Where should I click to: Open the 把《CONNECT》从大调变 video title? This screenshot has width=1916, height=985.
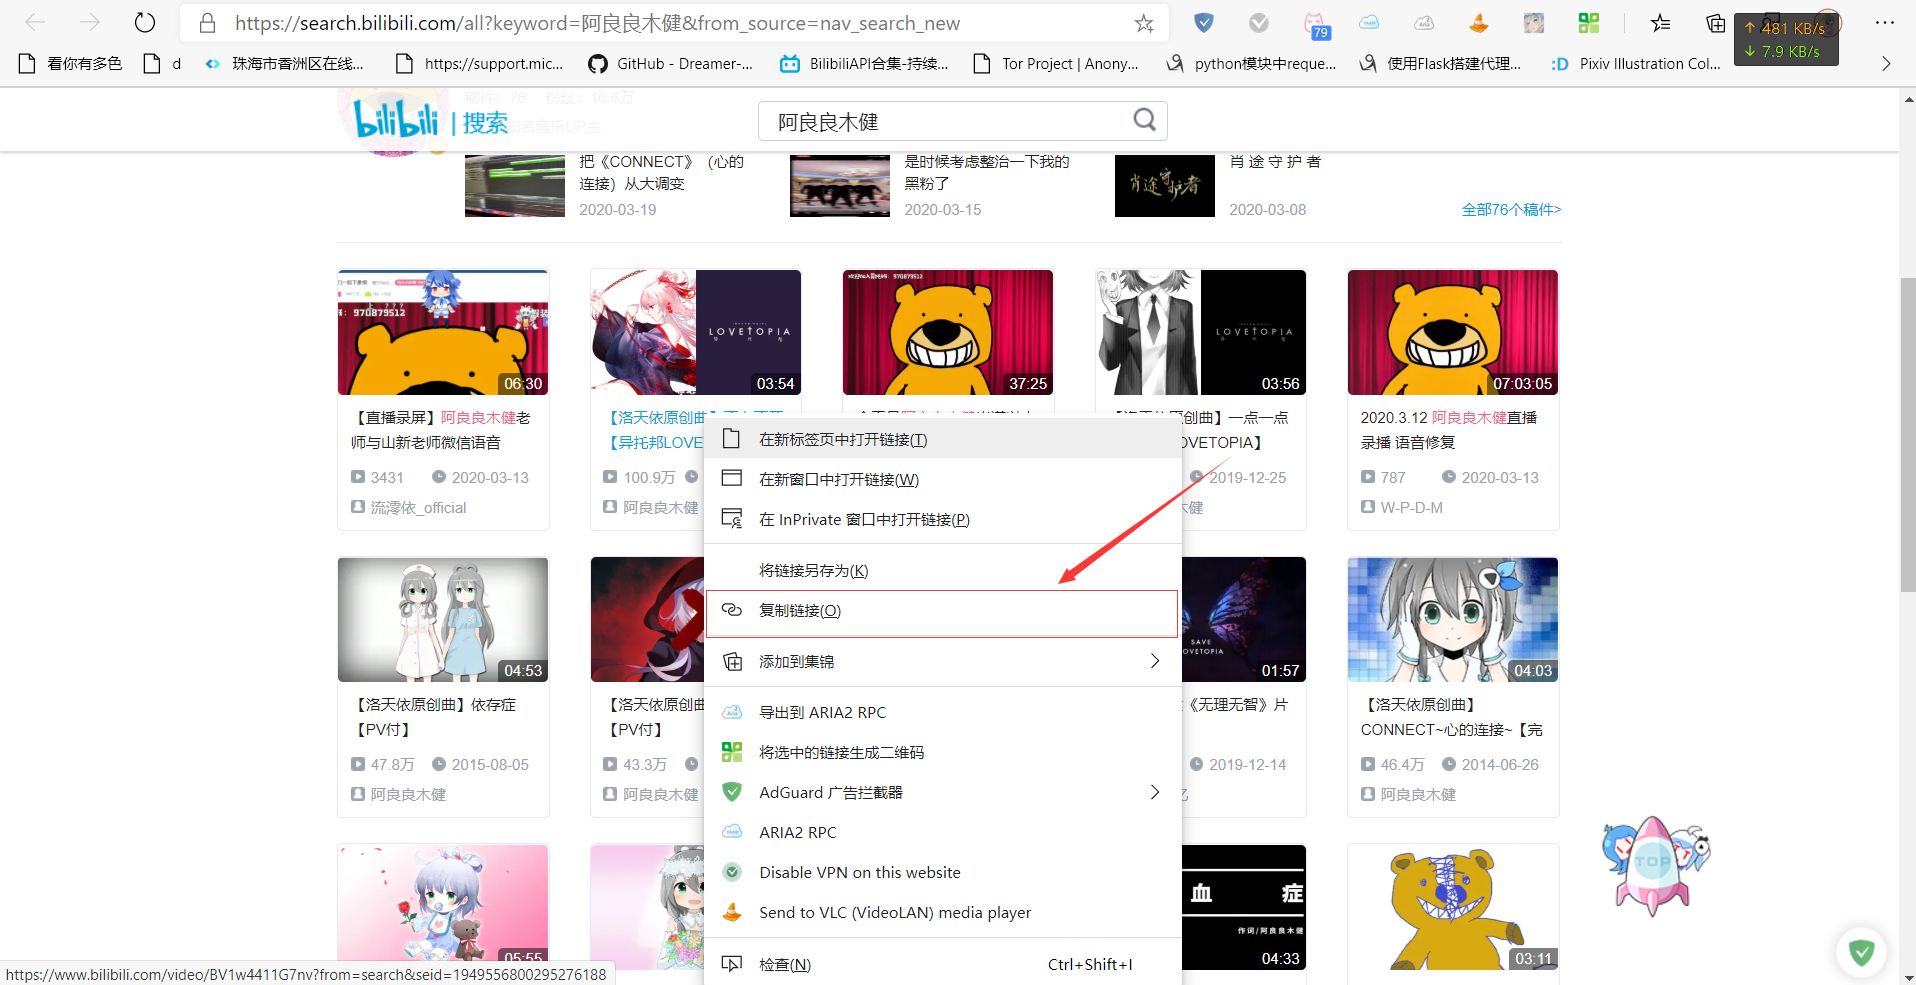pos(661,172)
